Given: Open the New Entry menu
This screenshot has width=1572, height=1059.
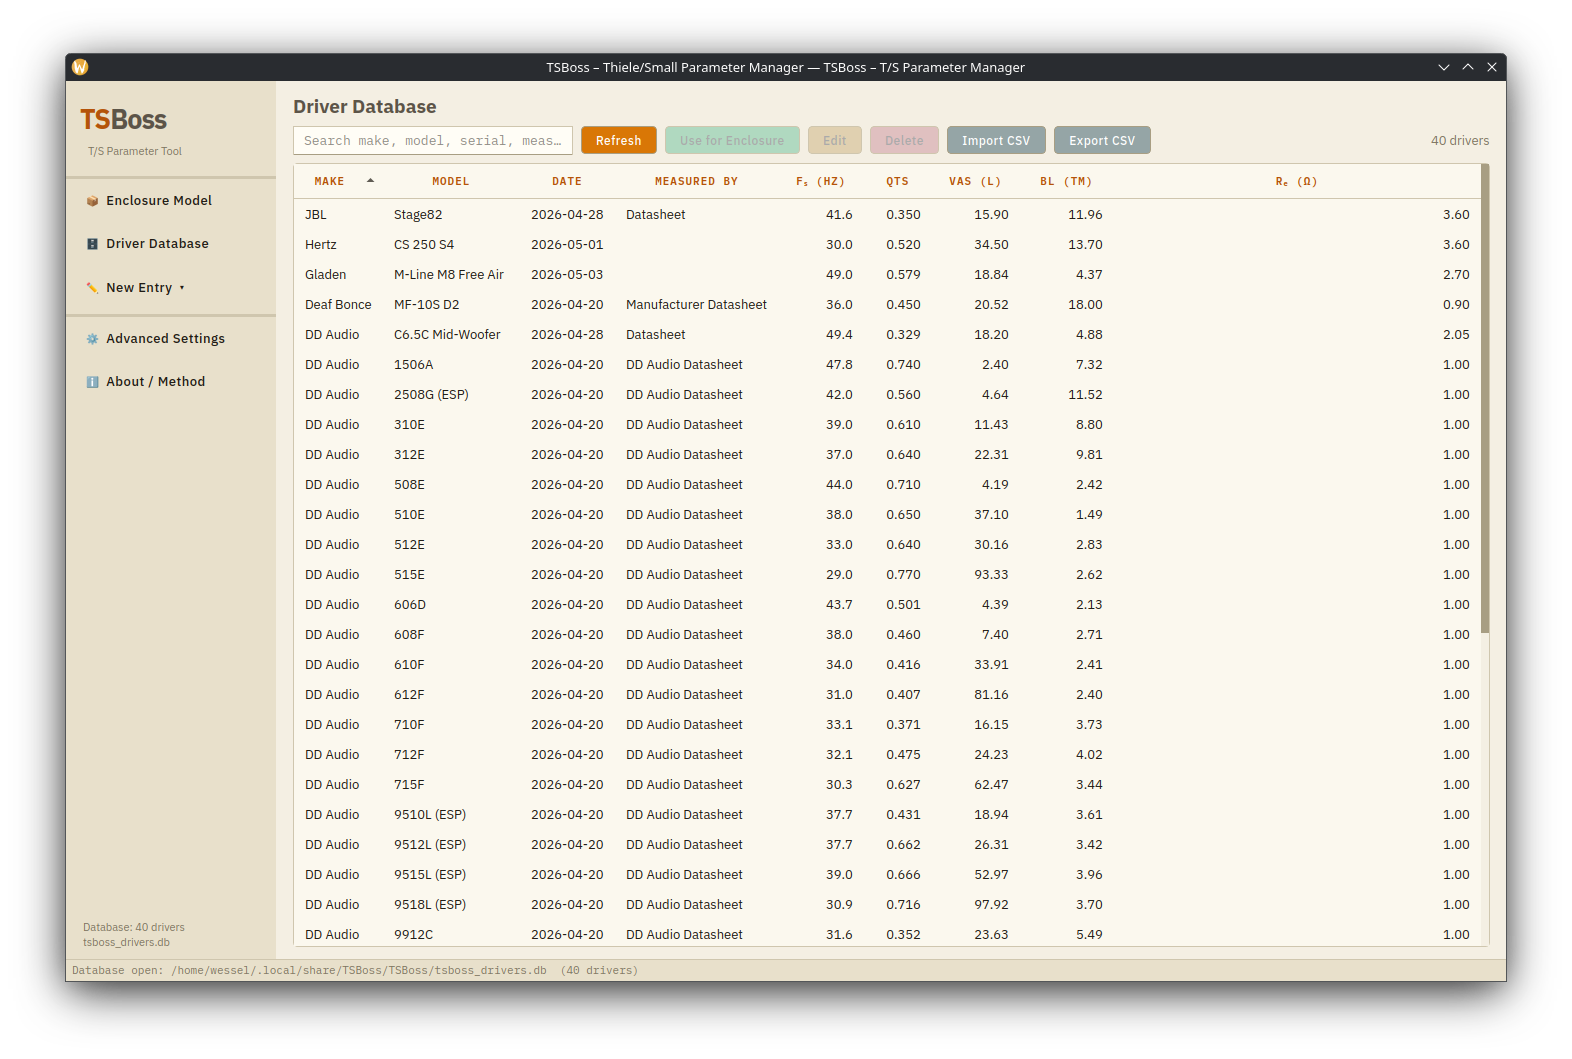Looking at the screenshot, I should click(x=171, y=288).
